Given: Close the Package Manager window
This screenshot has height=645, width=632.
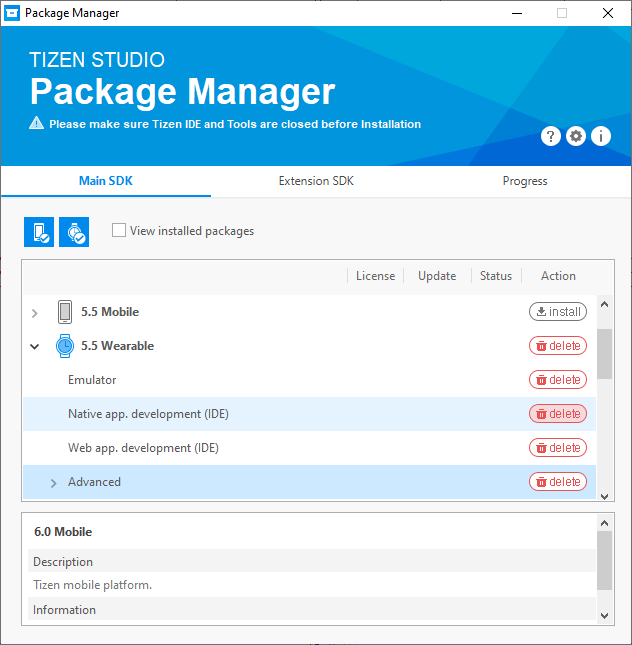Looking at the screenshot, I should click(608, 13).
